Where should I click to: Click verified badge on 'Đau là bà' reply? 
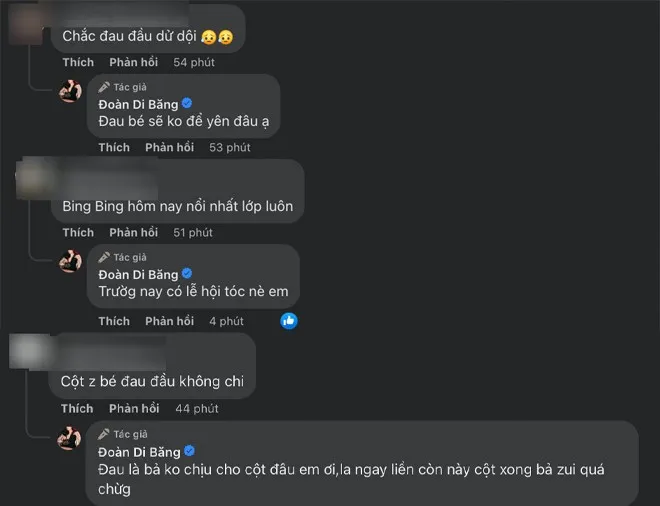[x=186, y=451]
